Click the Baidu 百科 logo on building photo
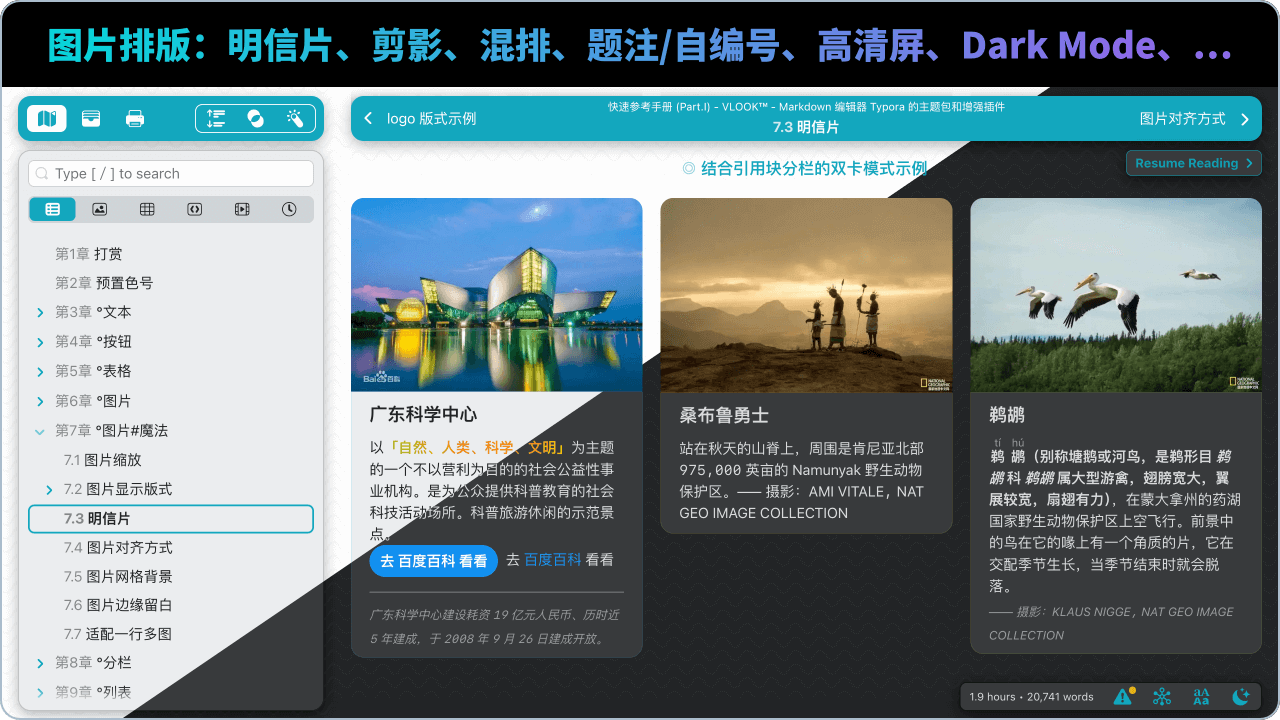Screen dimensions: 1280x720 (x=381, y=378)
